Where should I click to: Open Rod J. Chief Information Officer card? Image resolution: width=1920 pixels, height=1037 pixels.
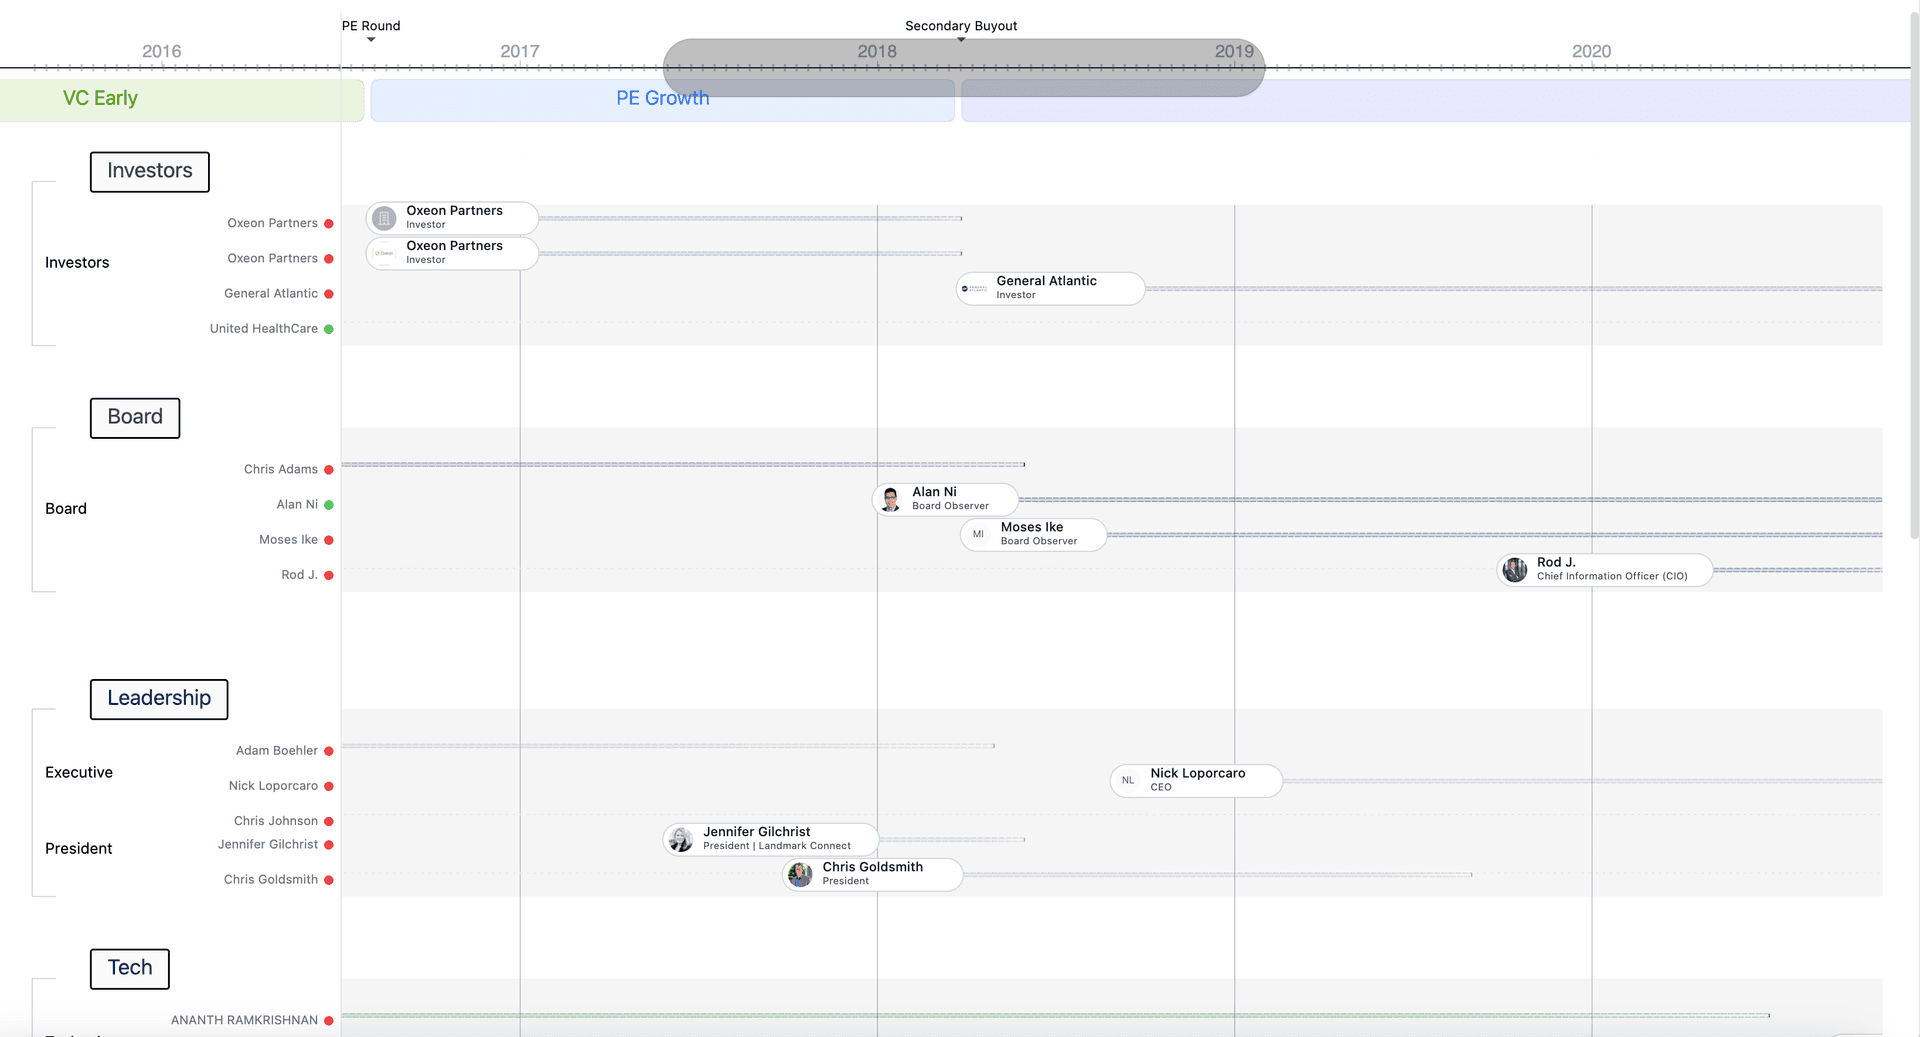point(1605,570)
